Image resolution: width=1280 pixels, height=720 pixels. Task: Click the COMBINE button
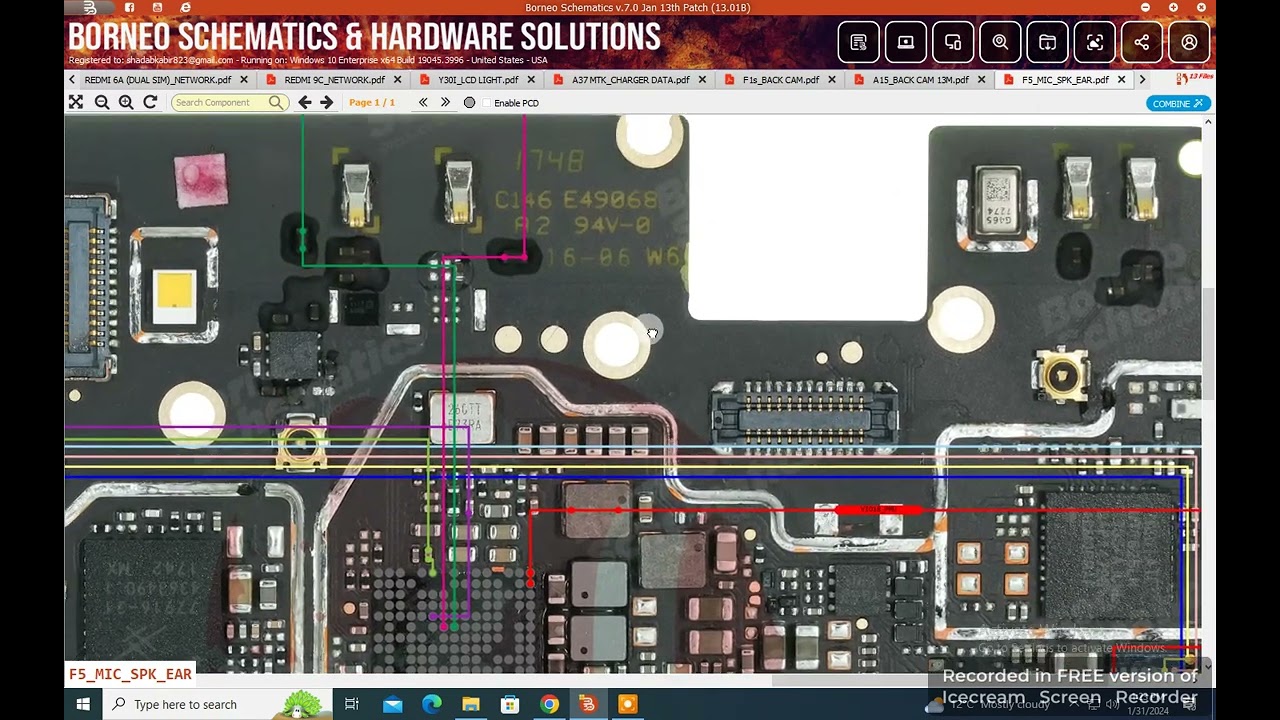(x=1178, y=103)
